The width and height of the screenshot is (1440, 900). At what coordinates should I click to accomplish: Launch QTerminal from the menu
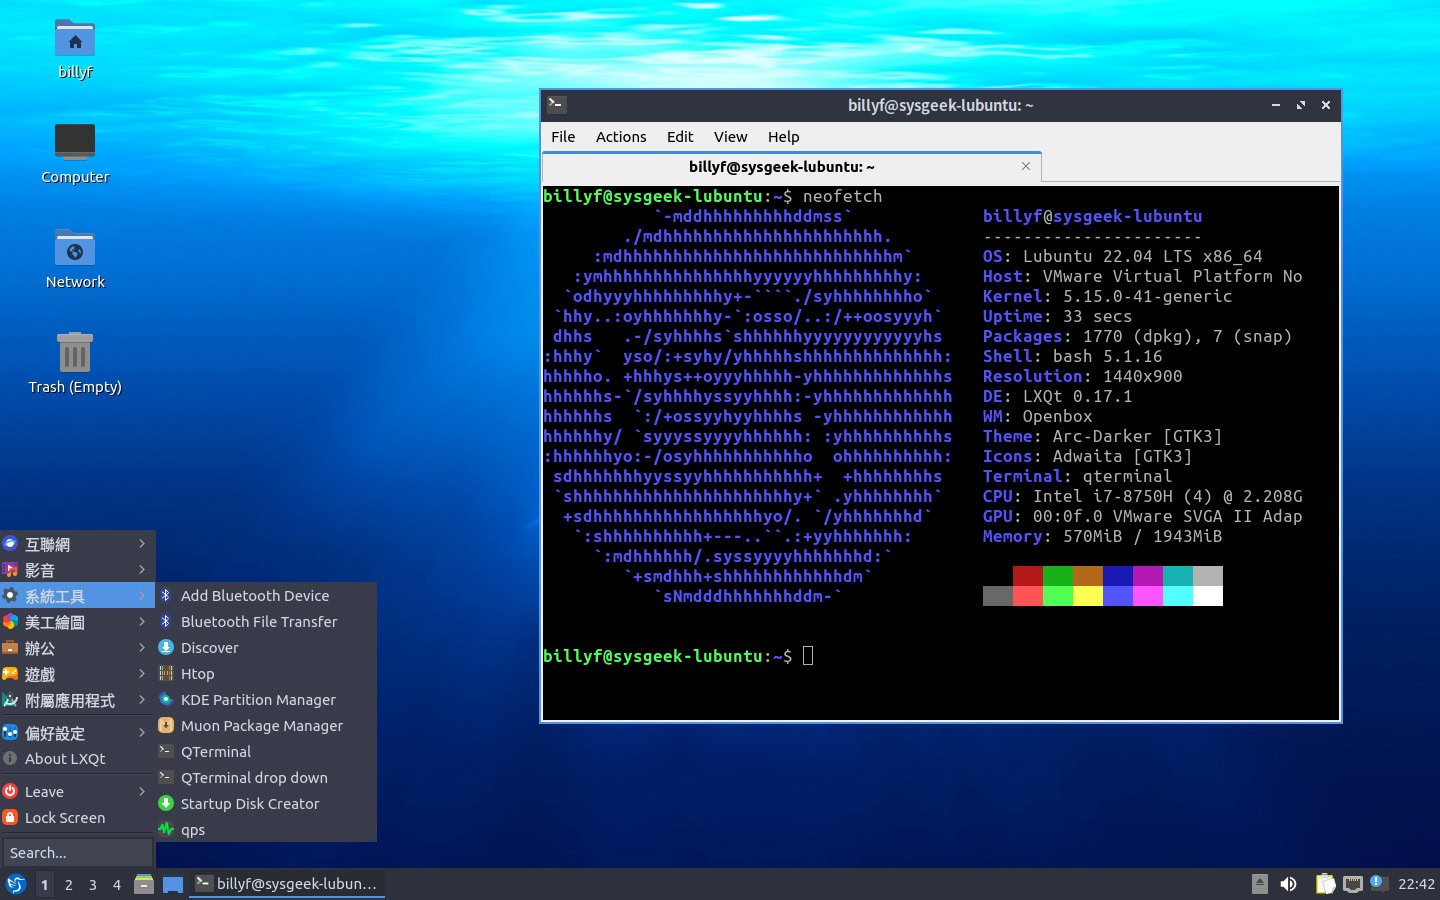click(x=266, y=751)
